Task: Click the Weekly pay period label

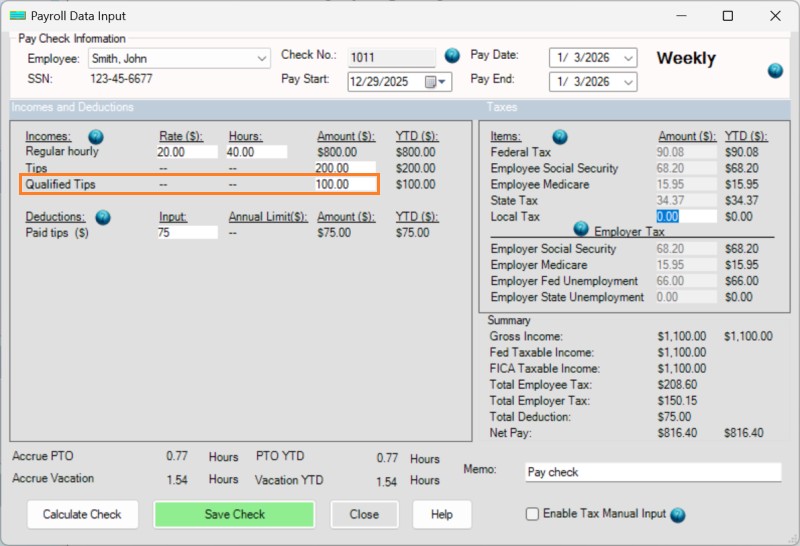Action: tap(686, 58)
